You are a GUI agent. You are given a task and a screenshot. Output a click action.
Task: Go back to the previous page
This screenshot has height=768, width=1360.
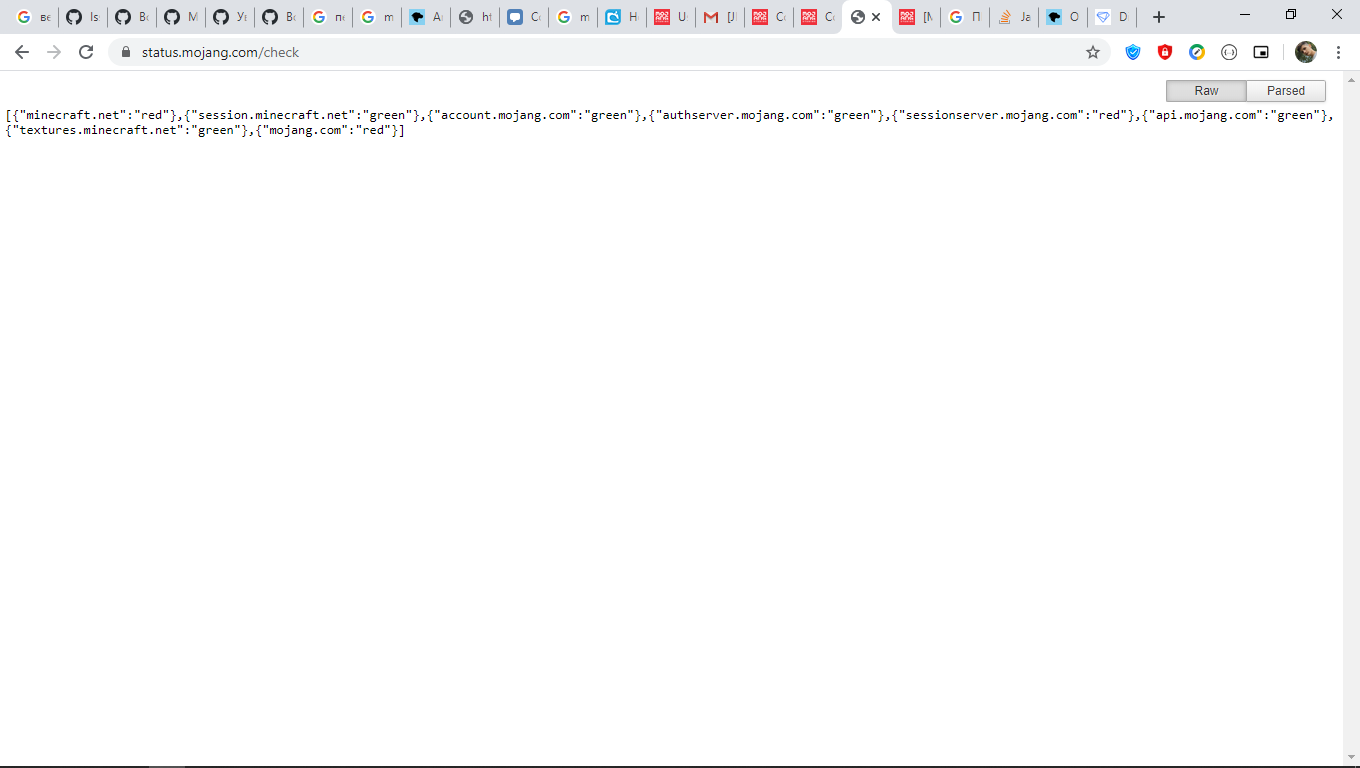click(x=22, y=52)
